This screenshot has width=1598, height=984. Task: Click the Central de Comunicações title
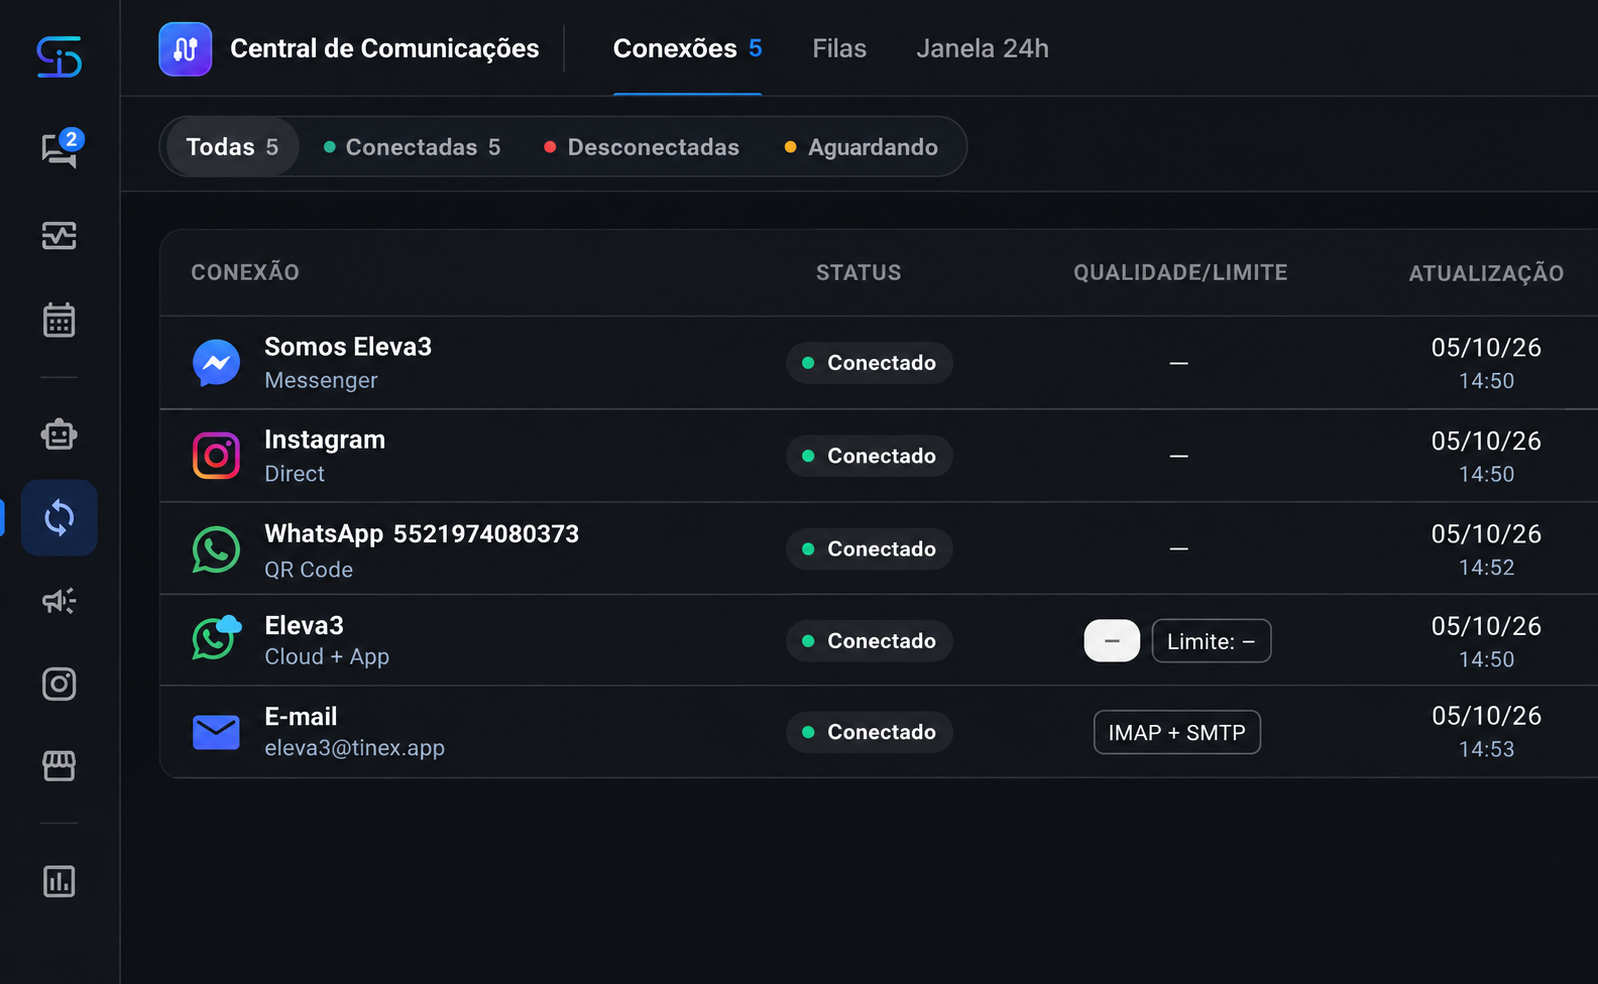pyautogui.click(x=384, y=49)
